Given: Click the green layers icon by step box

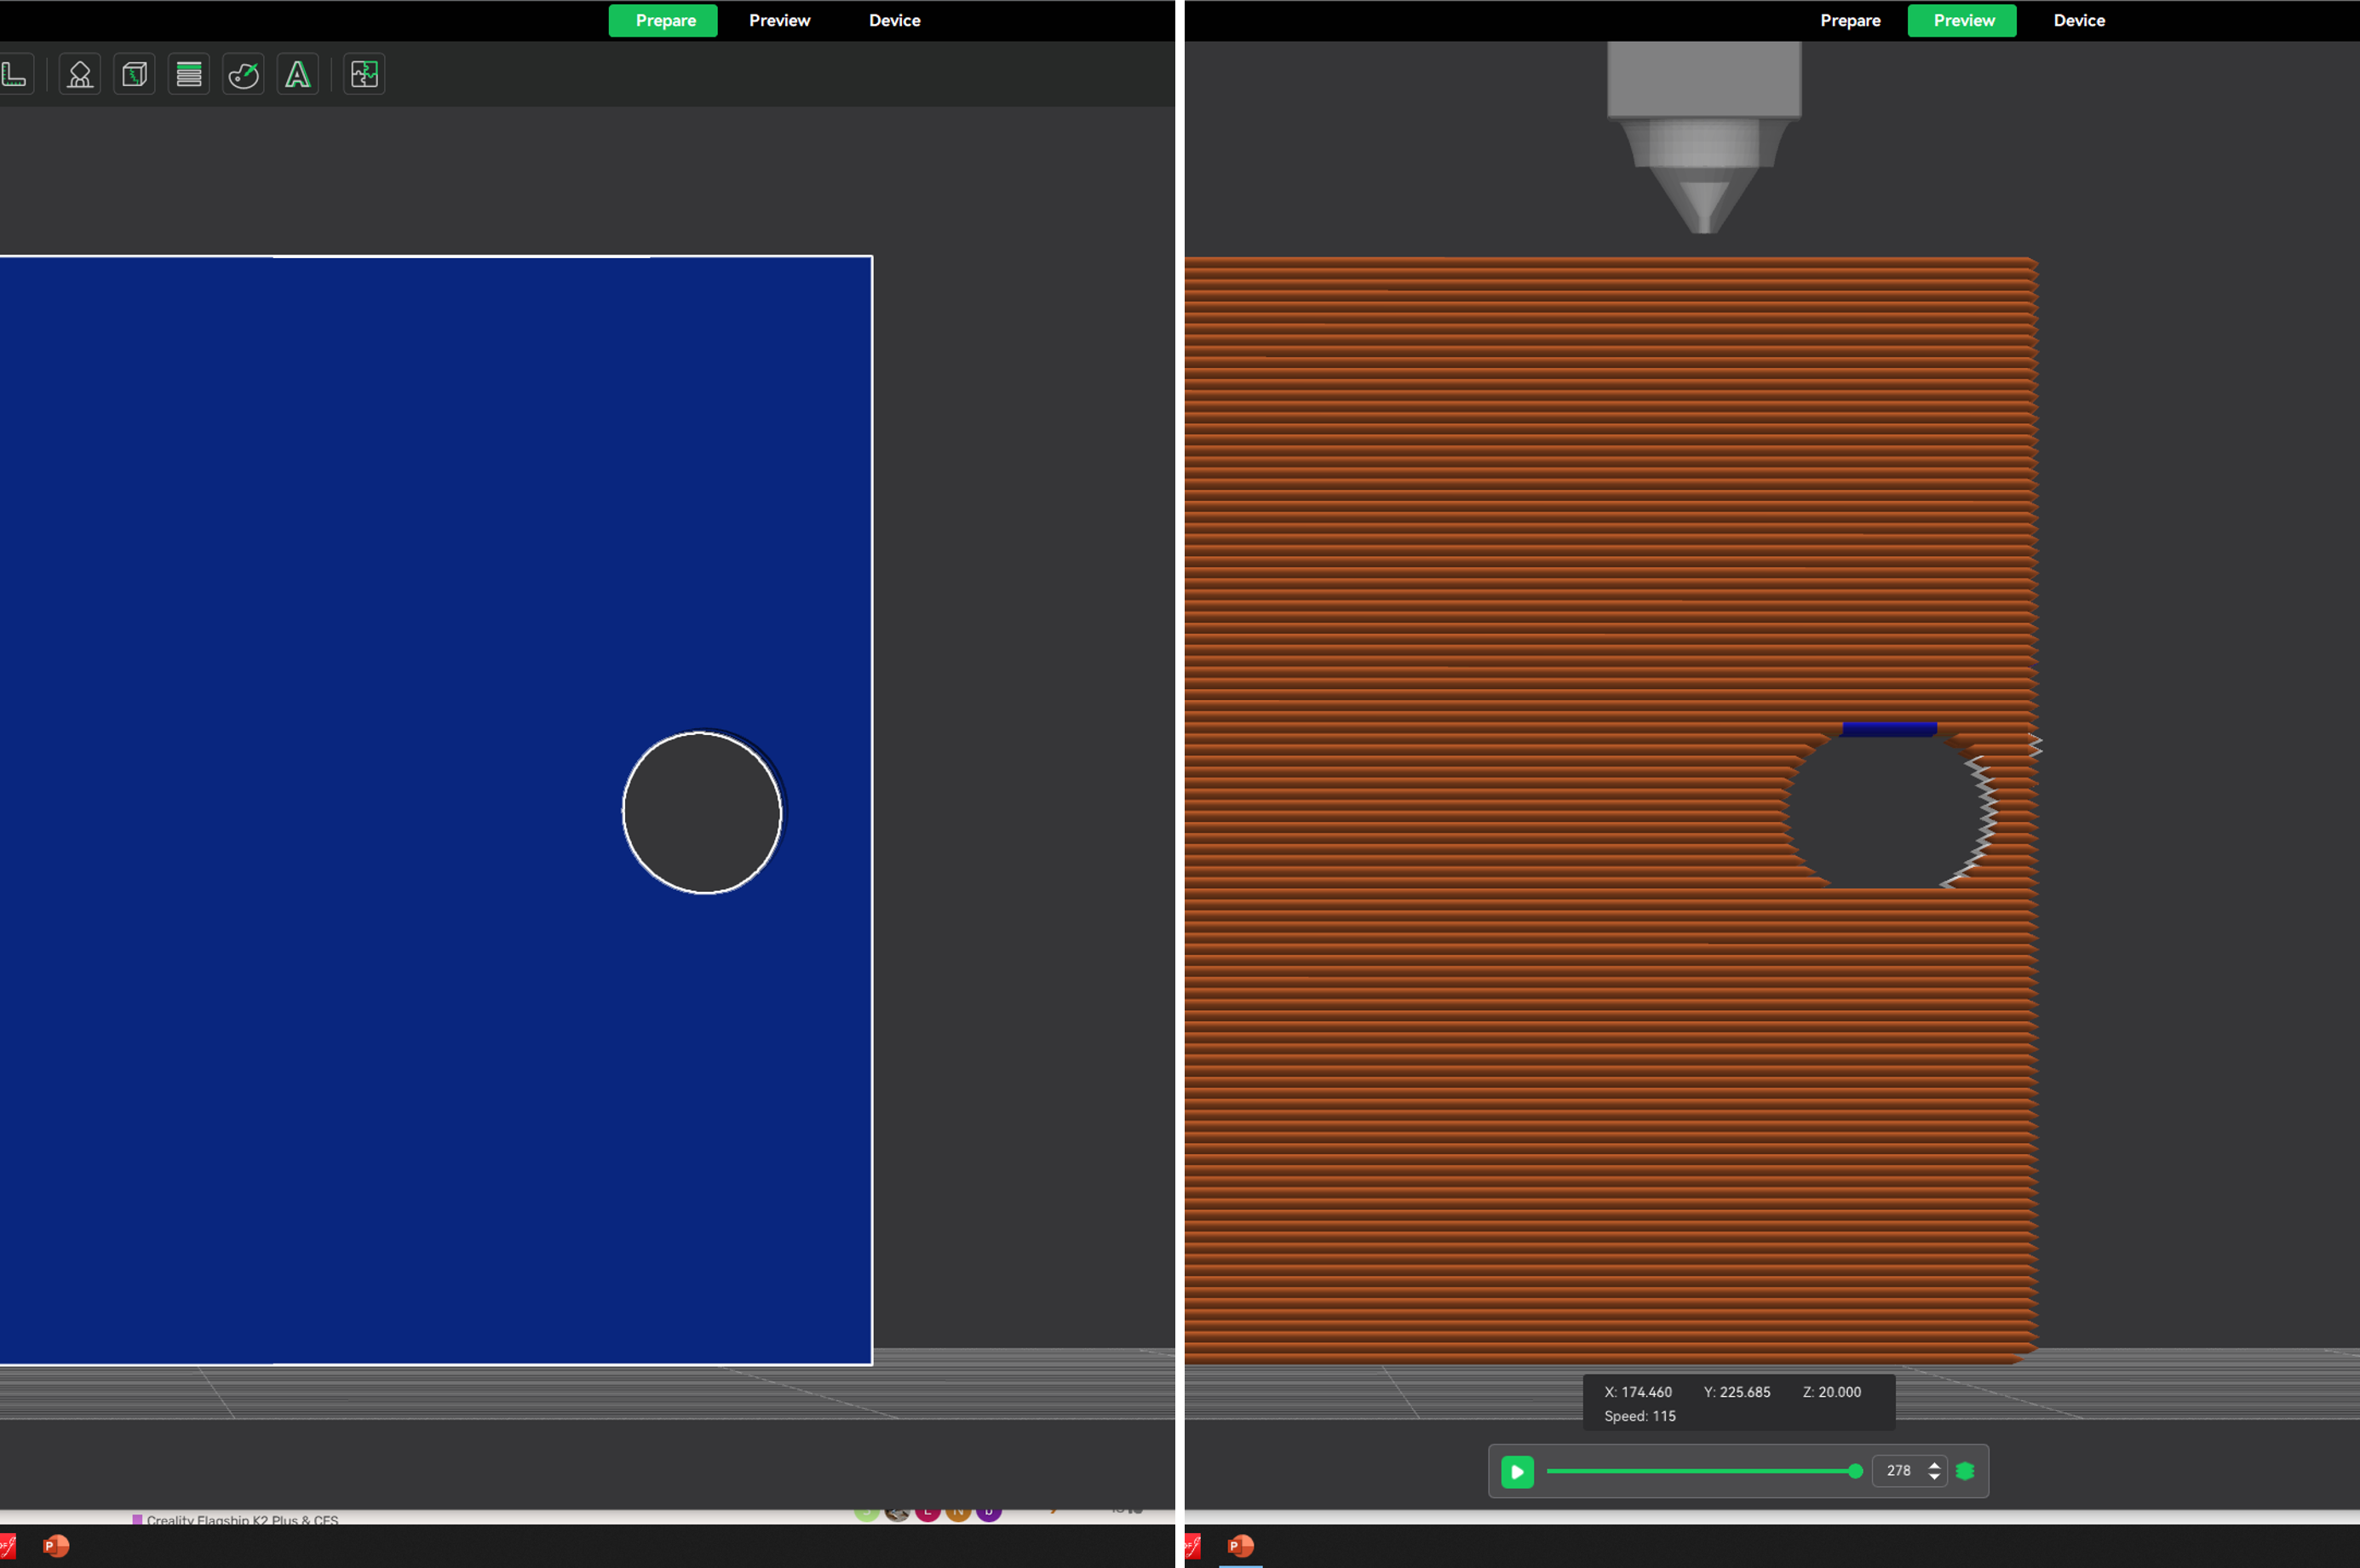Looking at the screenshot, I should (1964, 1471).
